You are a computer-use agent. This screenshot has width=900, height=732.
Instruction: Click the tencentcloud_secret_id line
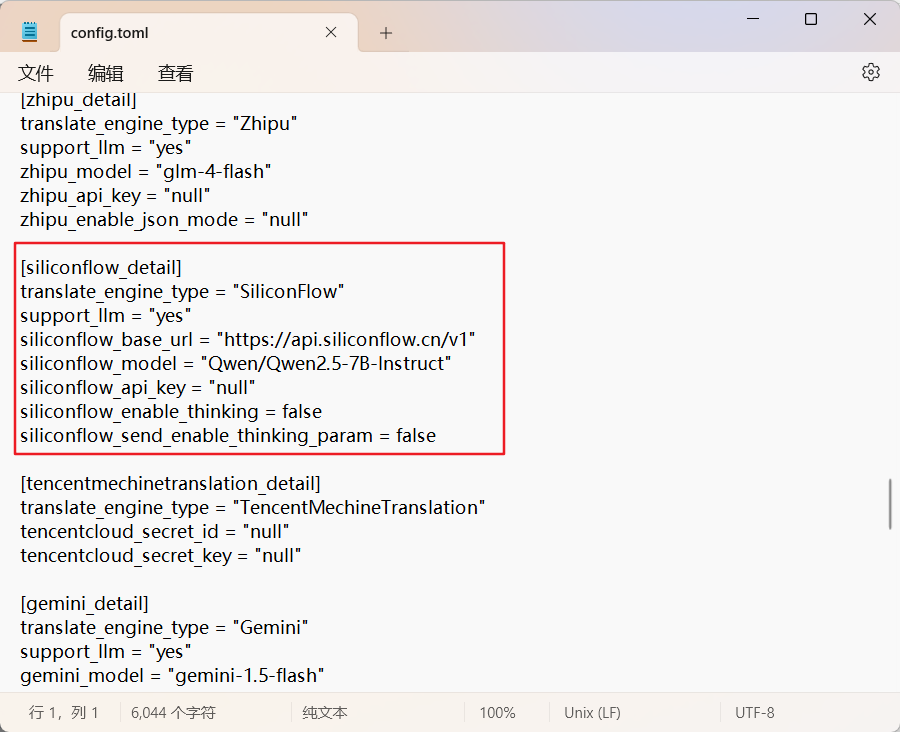[154, 532]
